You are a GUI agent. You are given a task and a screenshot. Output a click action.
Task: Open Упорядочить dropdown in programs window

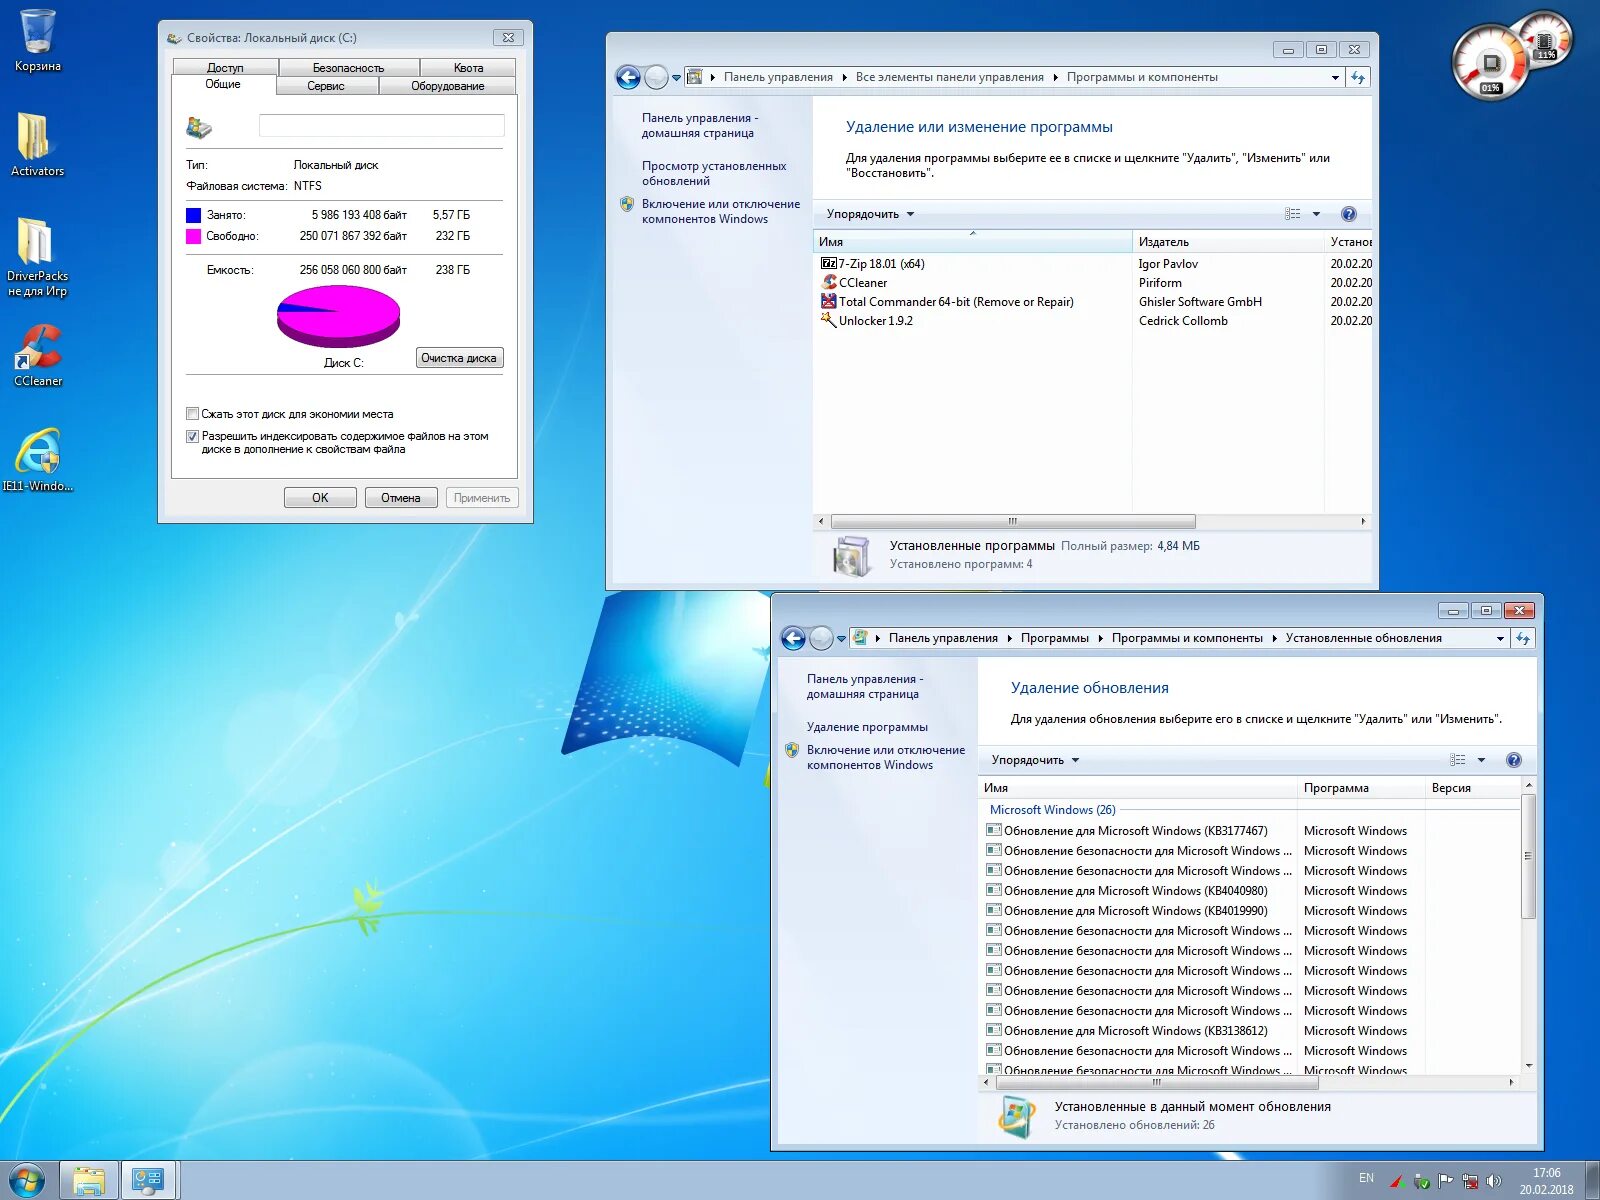pyautogui.click(x=870, y=214)
